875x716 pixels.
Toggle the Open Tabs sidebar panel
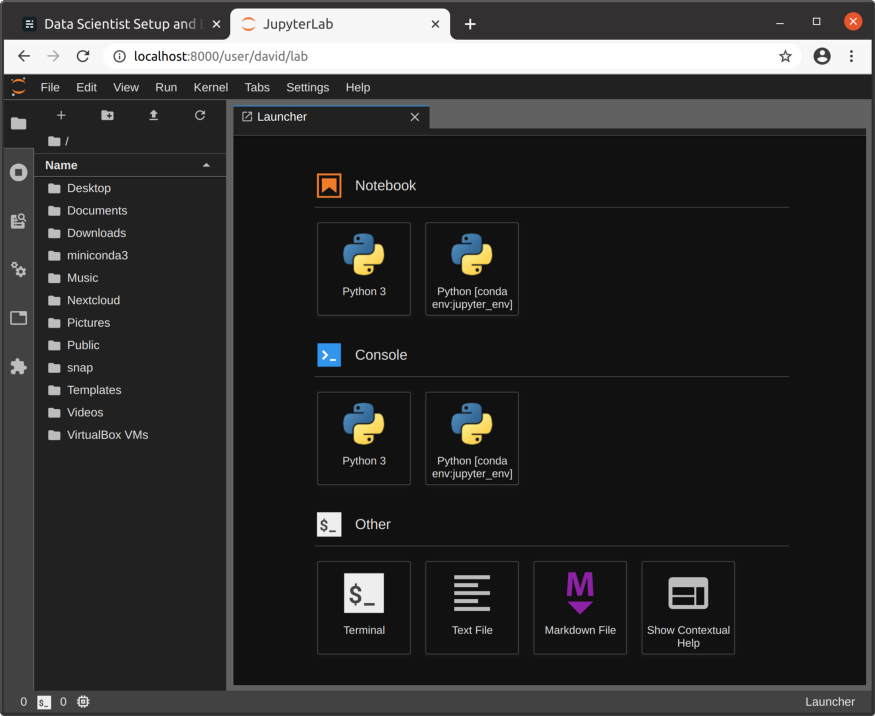pos(18,318)
